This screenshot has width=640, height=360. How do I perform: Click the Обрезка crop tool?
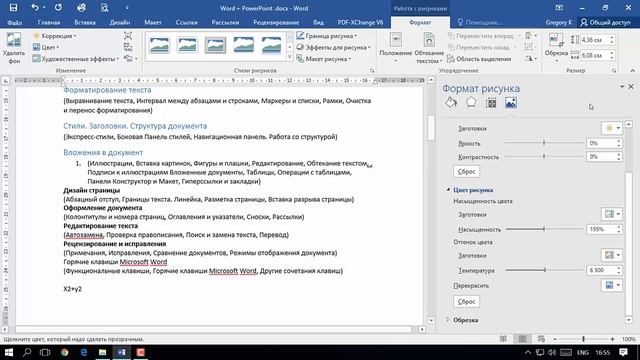pyautogui.click(x=556, y=48)
